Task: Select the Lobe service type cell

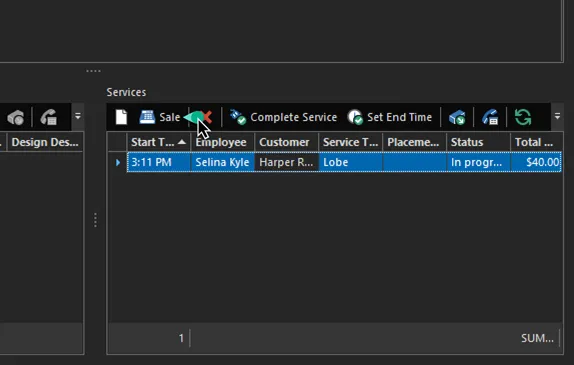Action: 350,162
